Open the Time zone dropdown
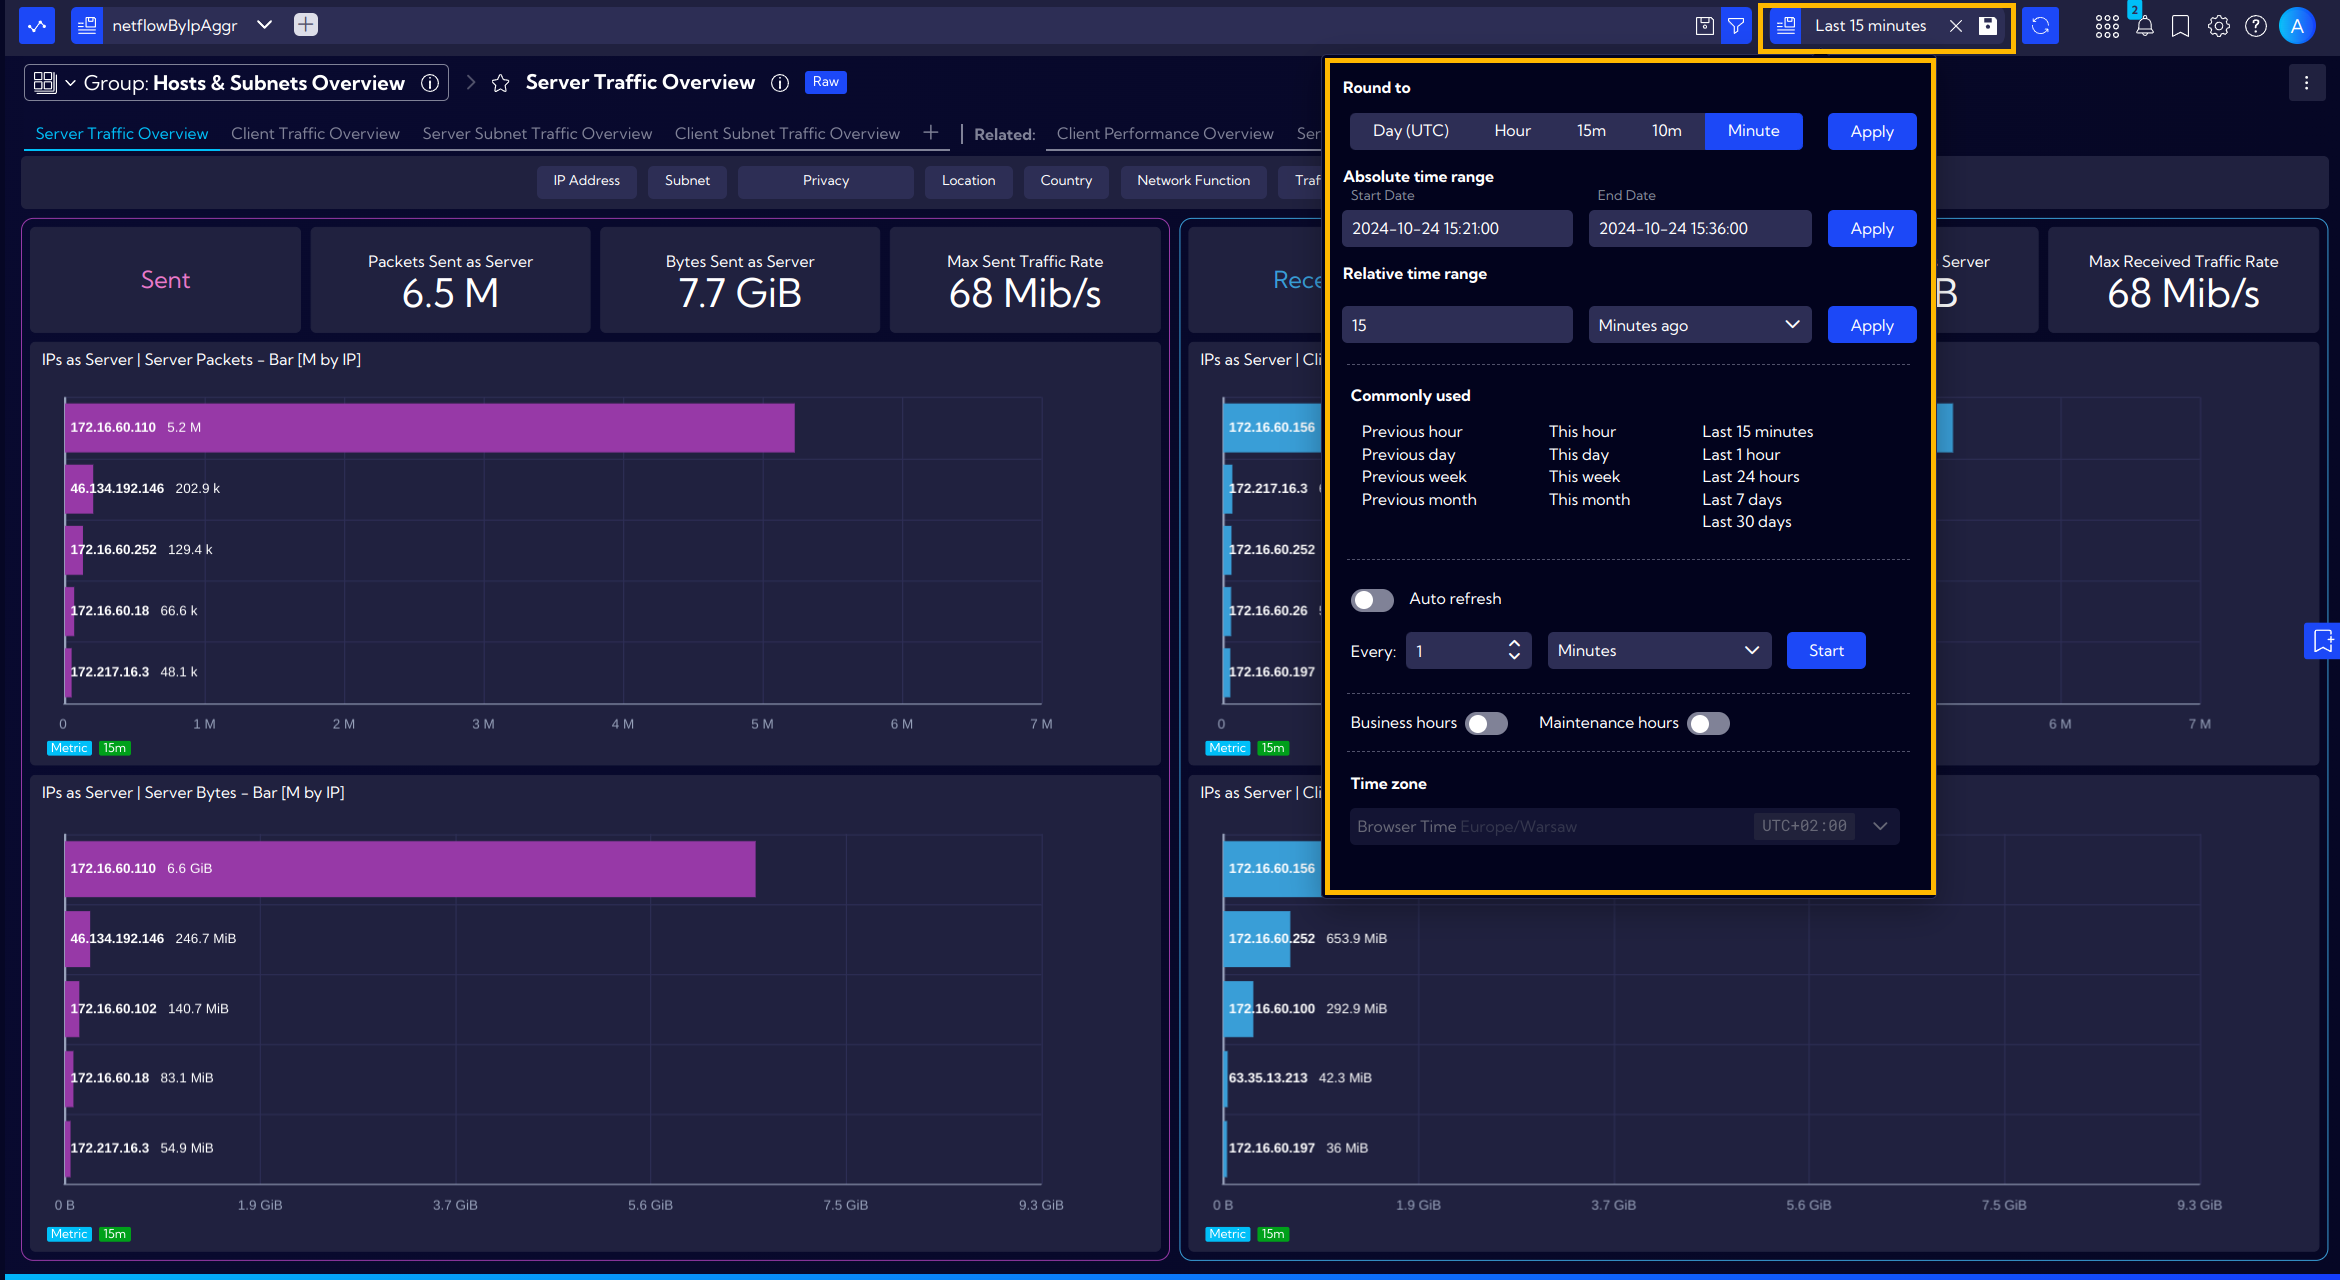This screenshot has height=1280, width=2340. click(x=1624, y=826)
